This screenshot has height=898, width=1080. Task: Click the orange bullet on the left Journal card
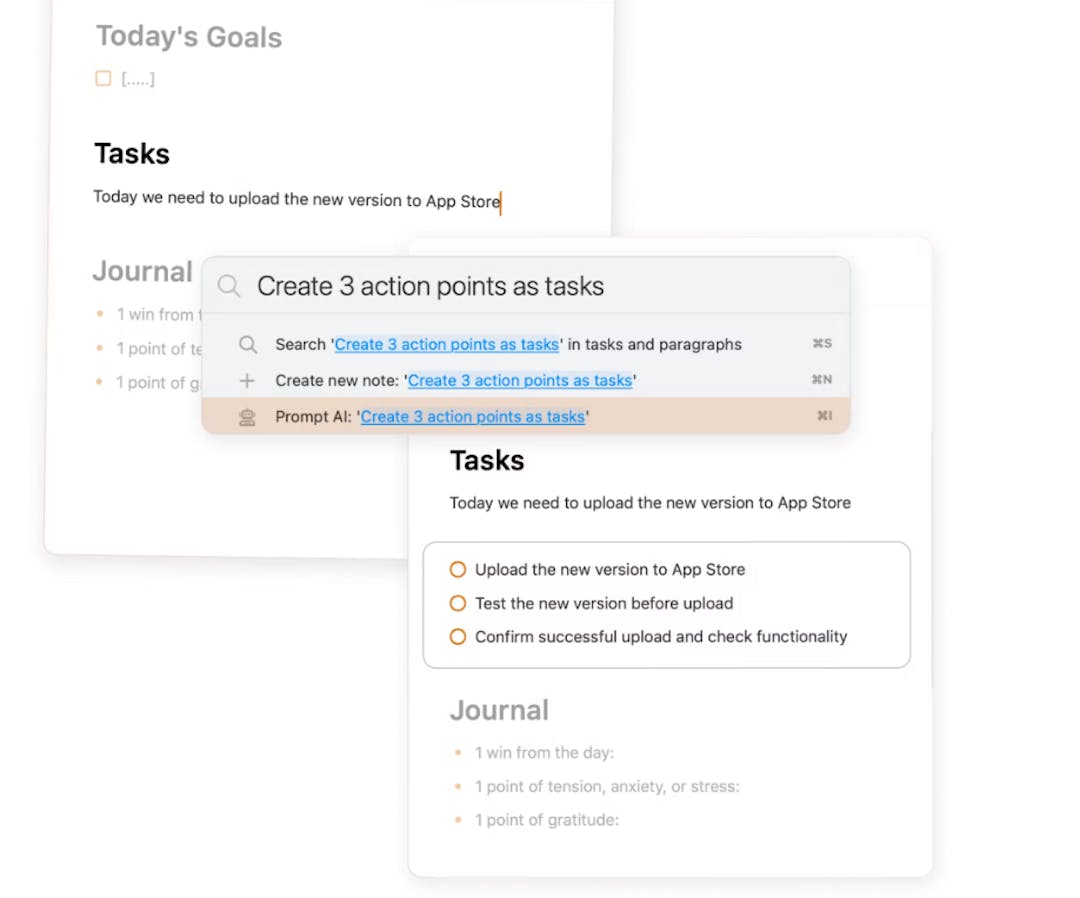click(100, 314)
